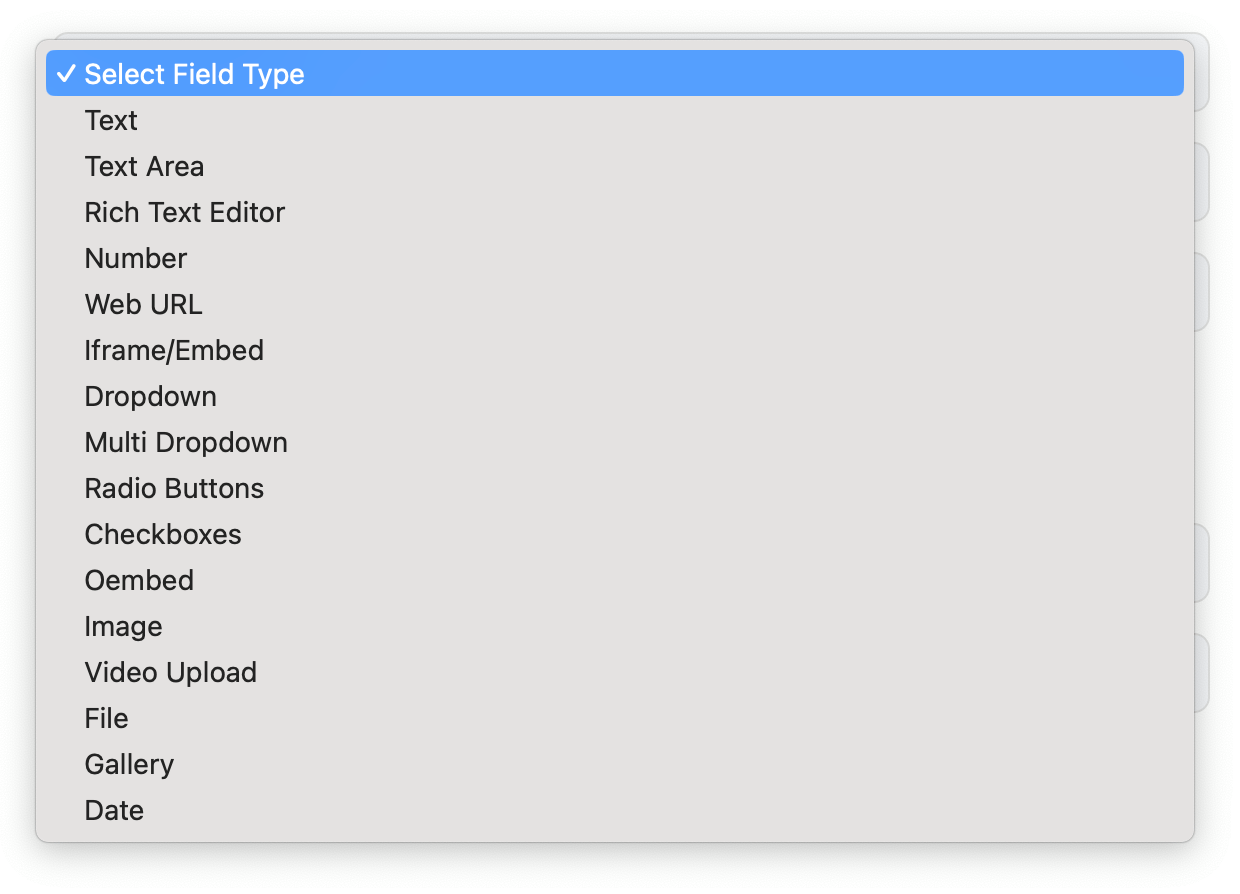The image size is (1240, 894).
Task: Select the Date field type
Action: [x=114, y=810]
